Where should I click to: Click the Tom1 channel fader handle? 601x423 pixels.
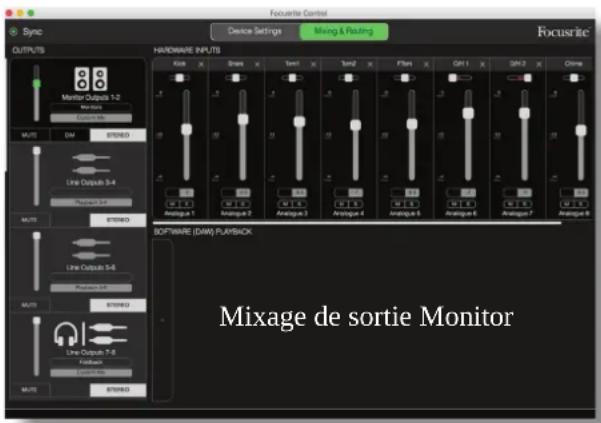(299, 121)
